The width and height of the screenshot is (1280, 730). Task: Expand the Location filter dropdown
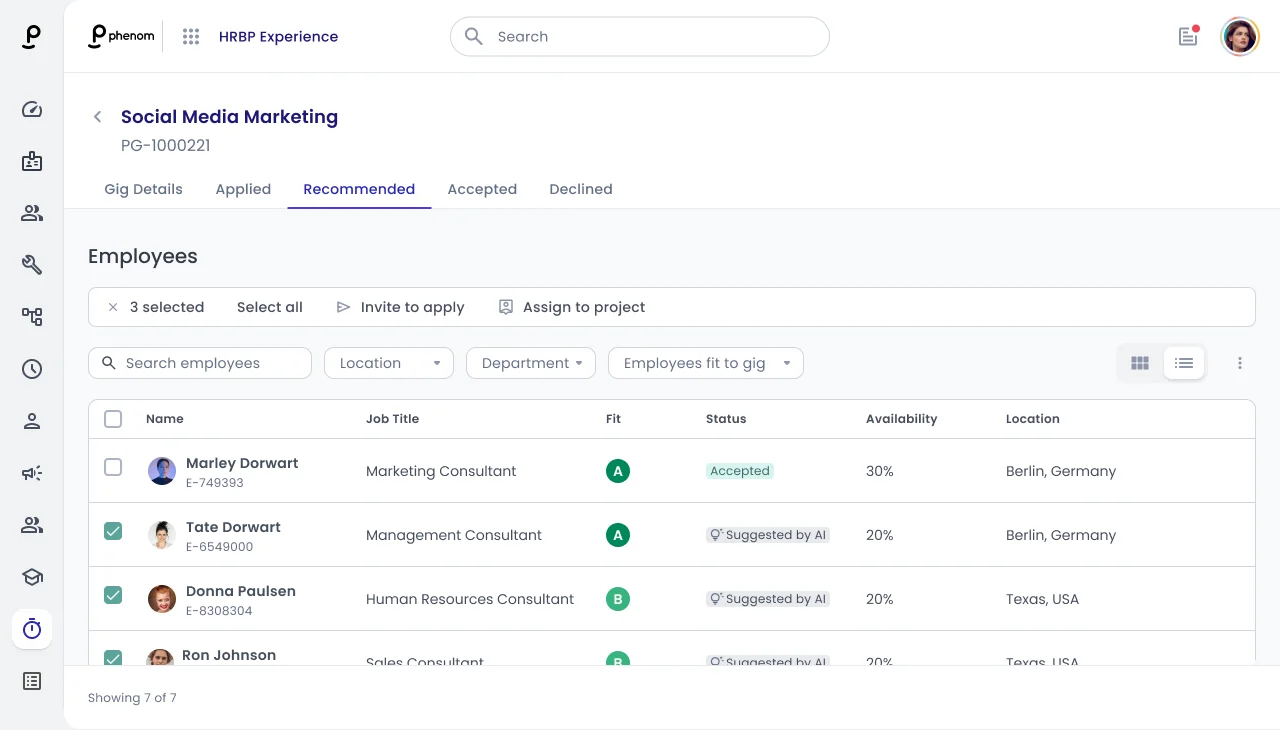pos(389,363)
